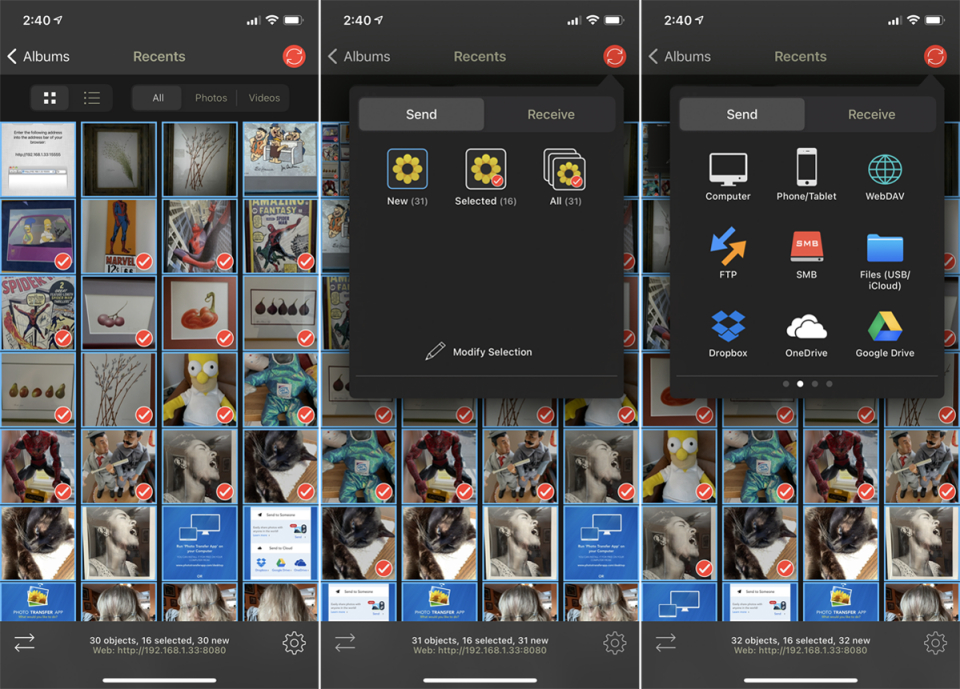
Task: Select OneDrive as the destination
Action: click(806, 334)
